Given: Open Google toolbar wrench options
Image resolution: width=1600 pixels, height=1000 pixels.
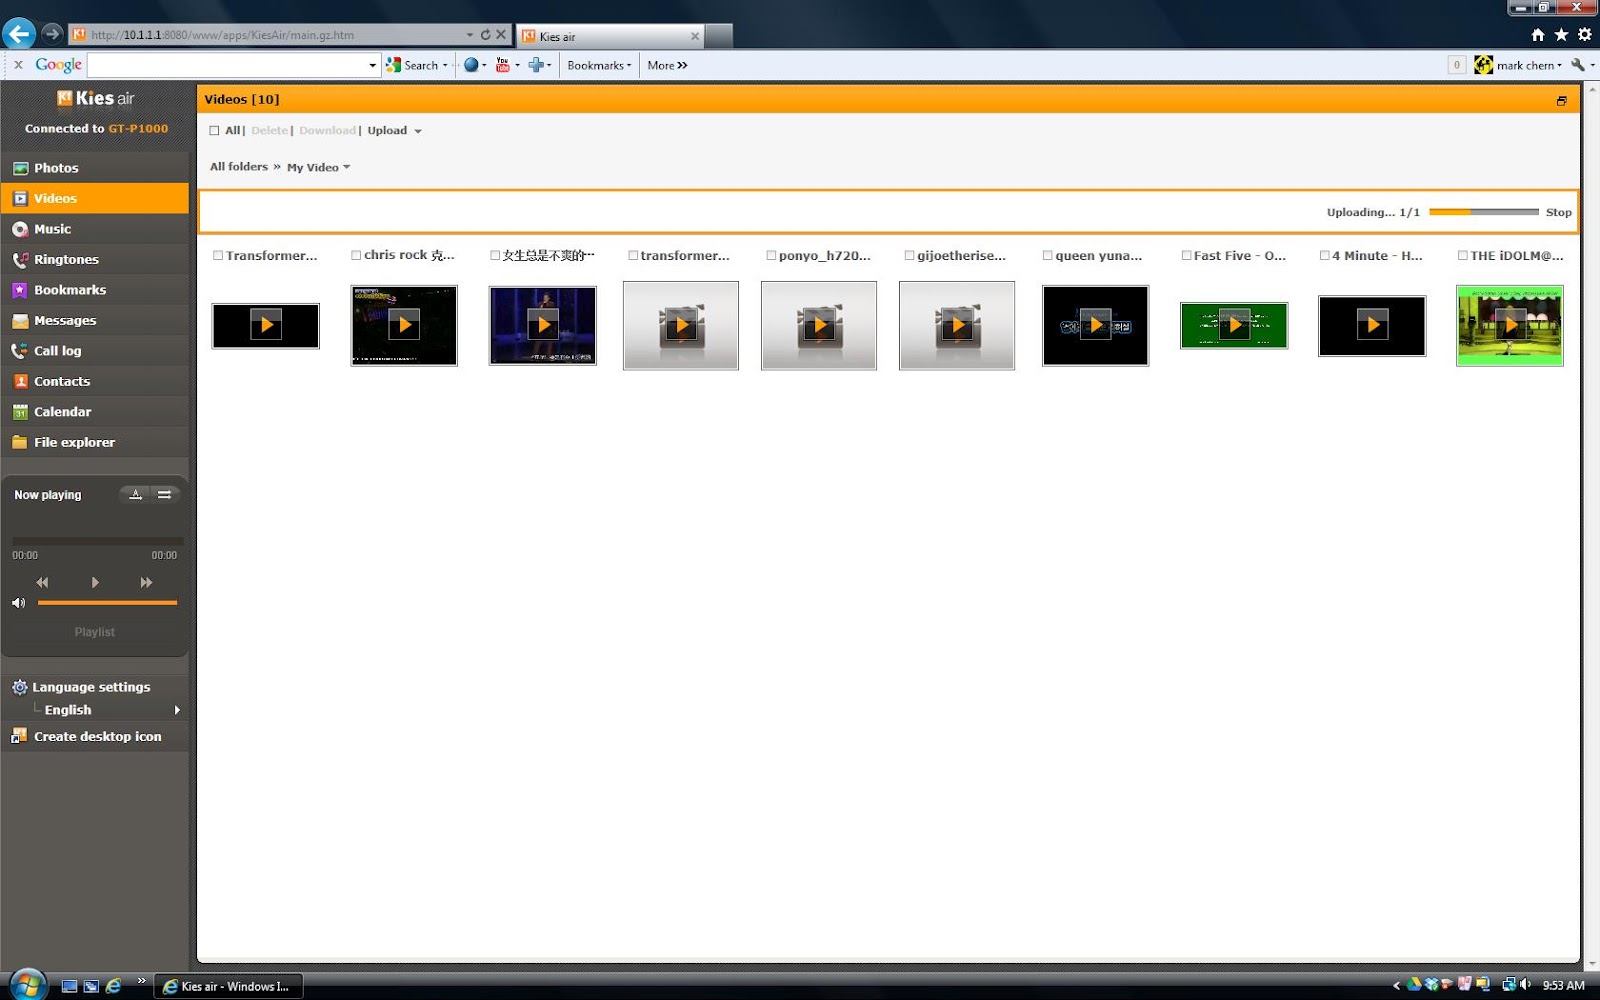Looking at the screenshot, I should point(1578,65).
